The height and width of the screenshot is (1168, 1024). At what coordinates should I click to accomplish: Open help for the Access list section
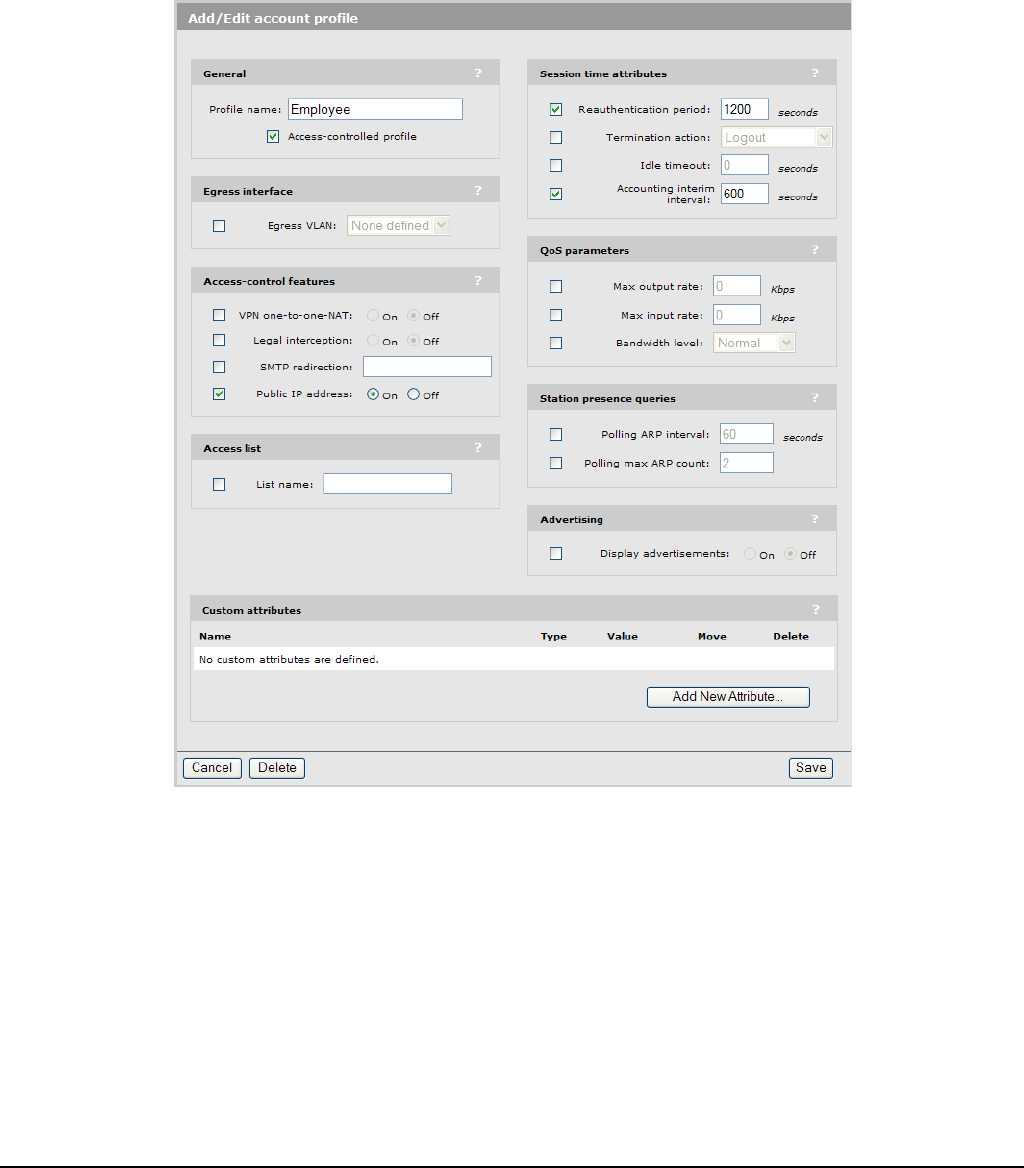coord(478,448)
